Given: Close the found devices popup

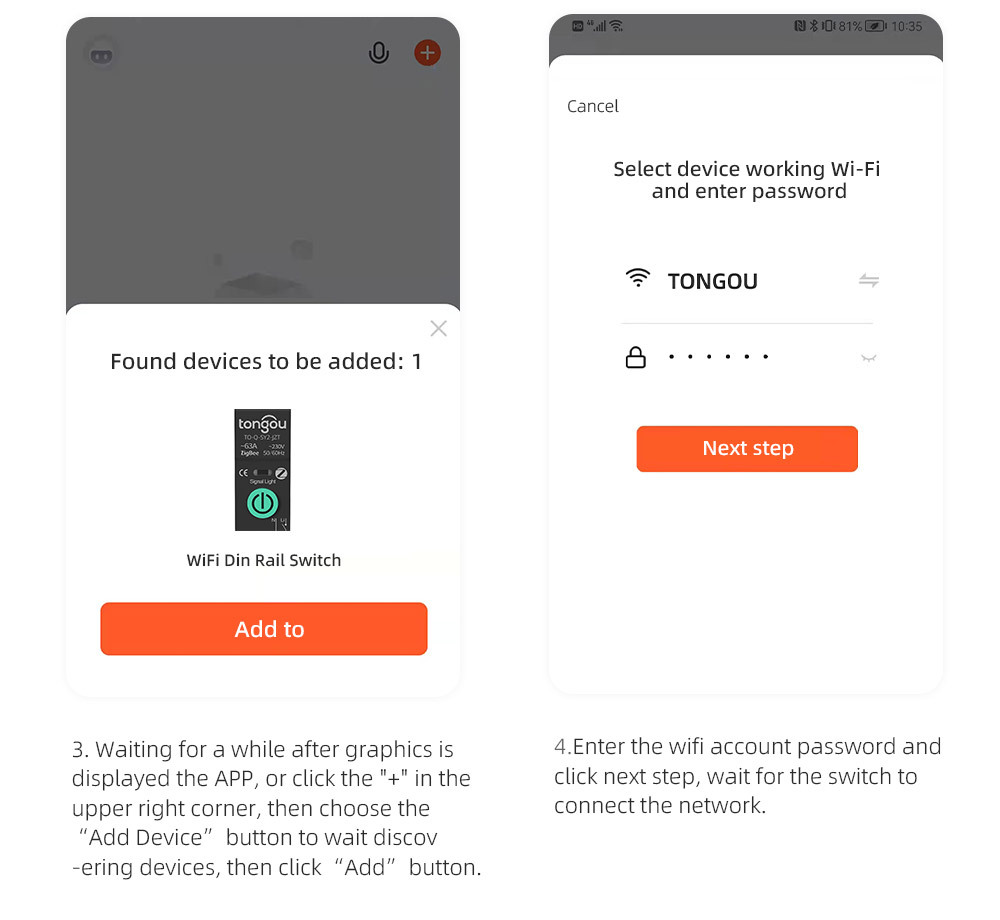Looking at the screenshot, I should tap(438, 328).
